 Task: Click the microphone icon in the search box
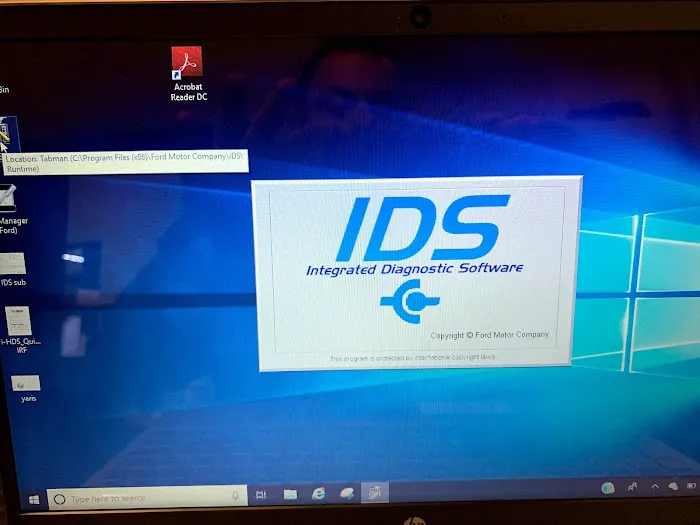tap(235, 496)
